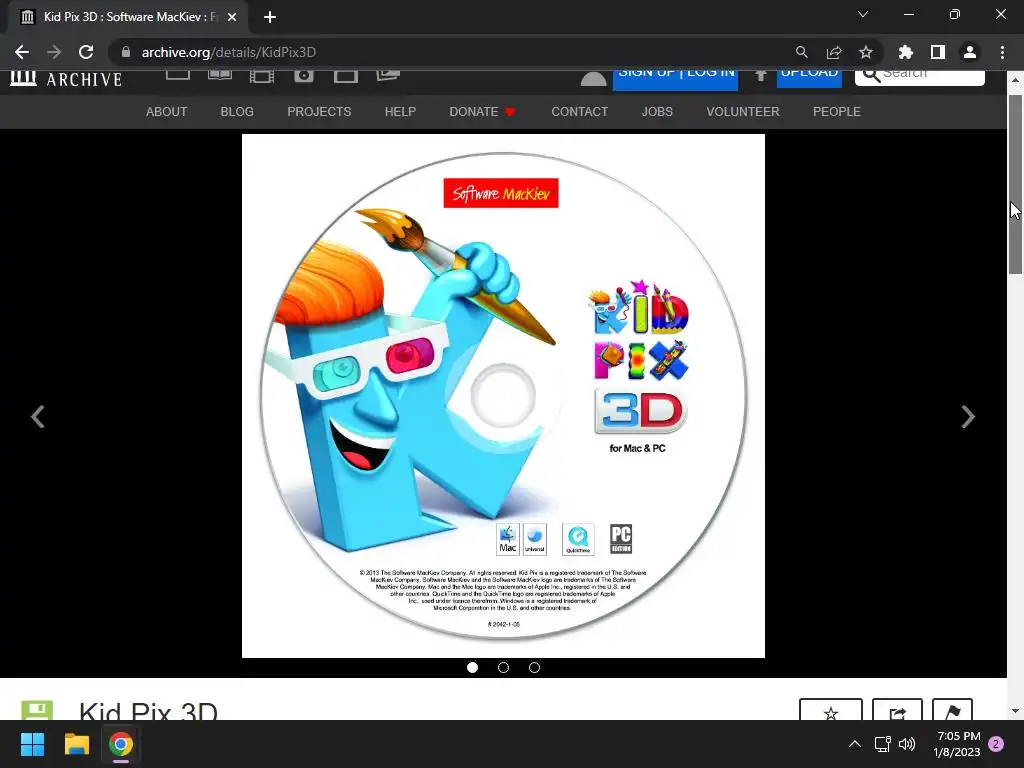Open File Explorer from taskbar
Image resolution: width=1024 pixels, height=768 pixels.
click(x=76, y=744)
